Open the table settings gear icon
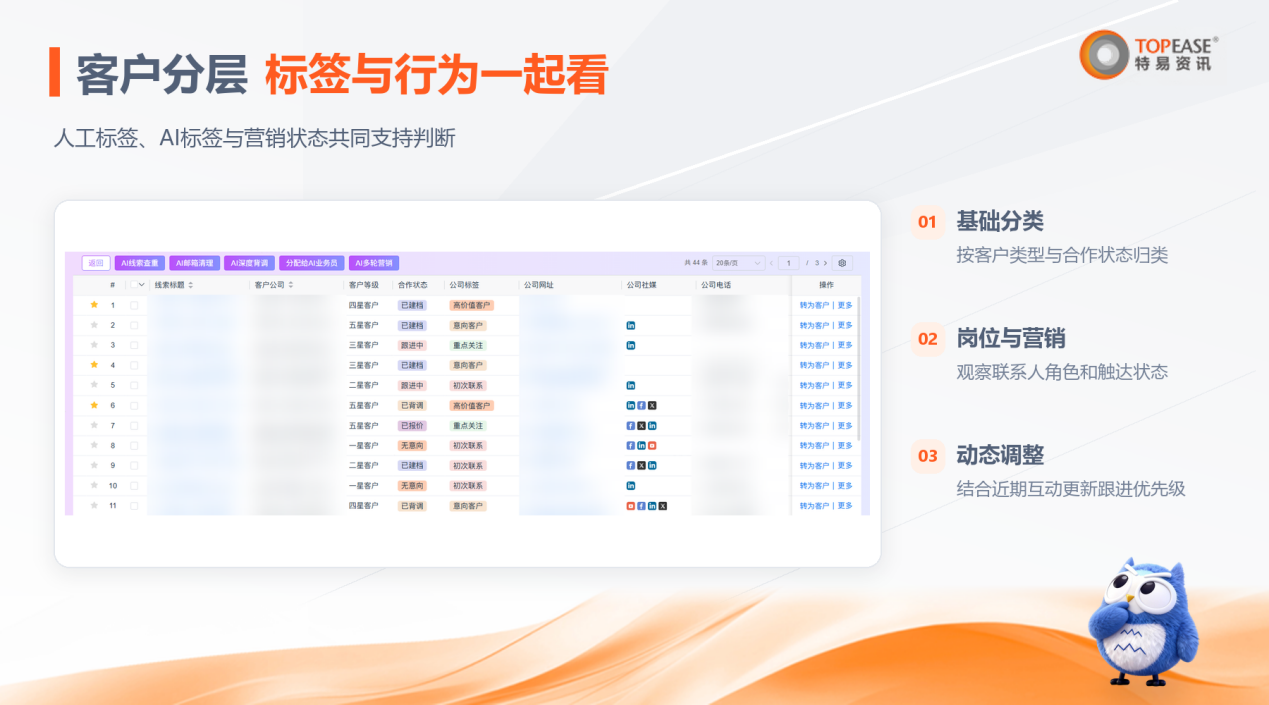The height and width of the screenshot is (705, 1269). coord(842,263)
